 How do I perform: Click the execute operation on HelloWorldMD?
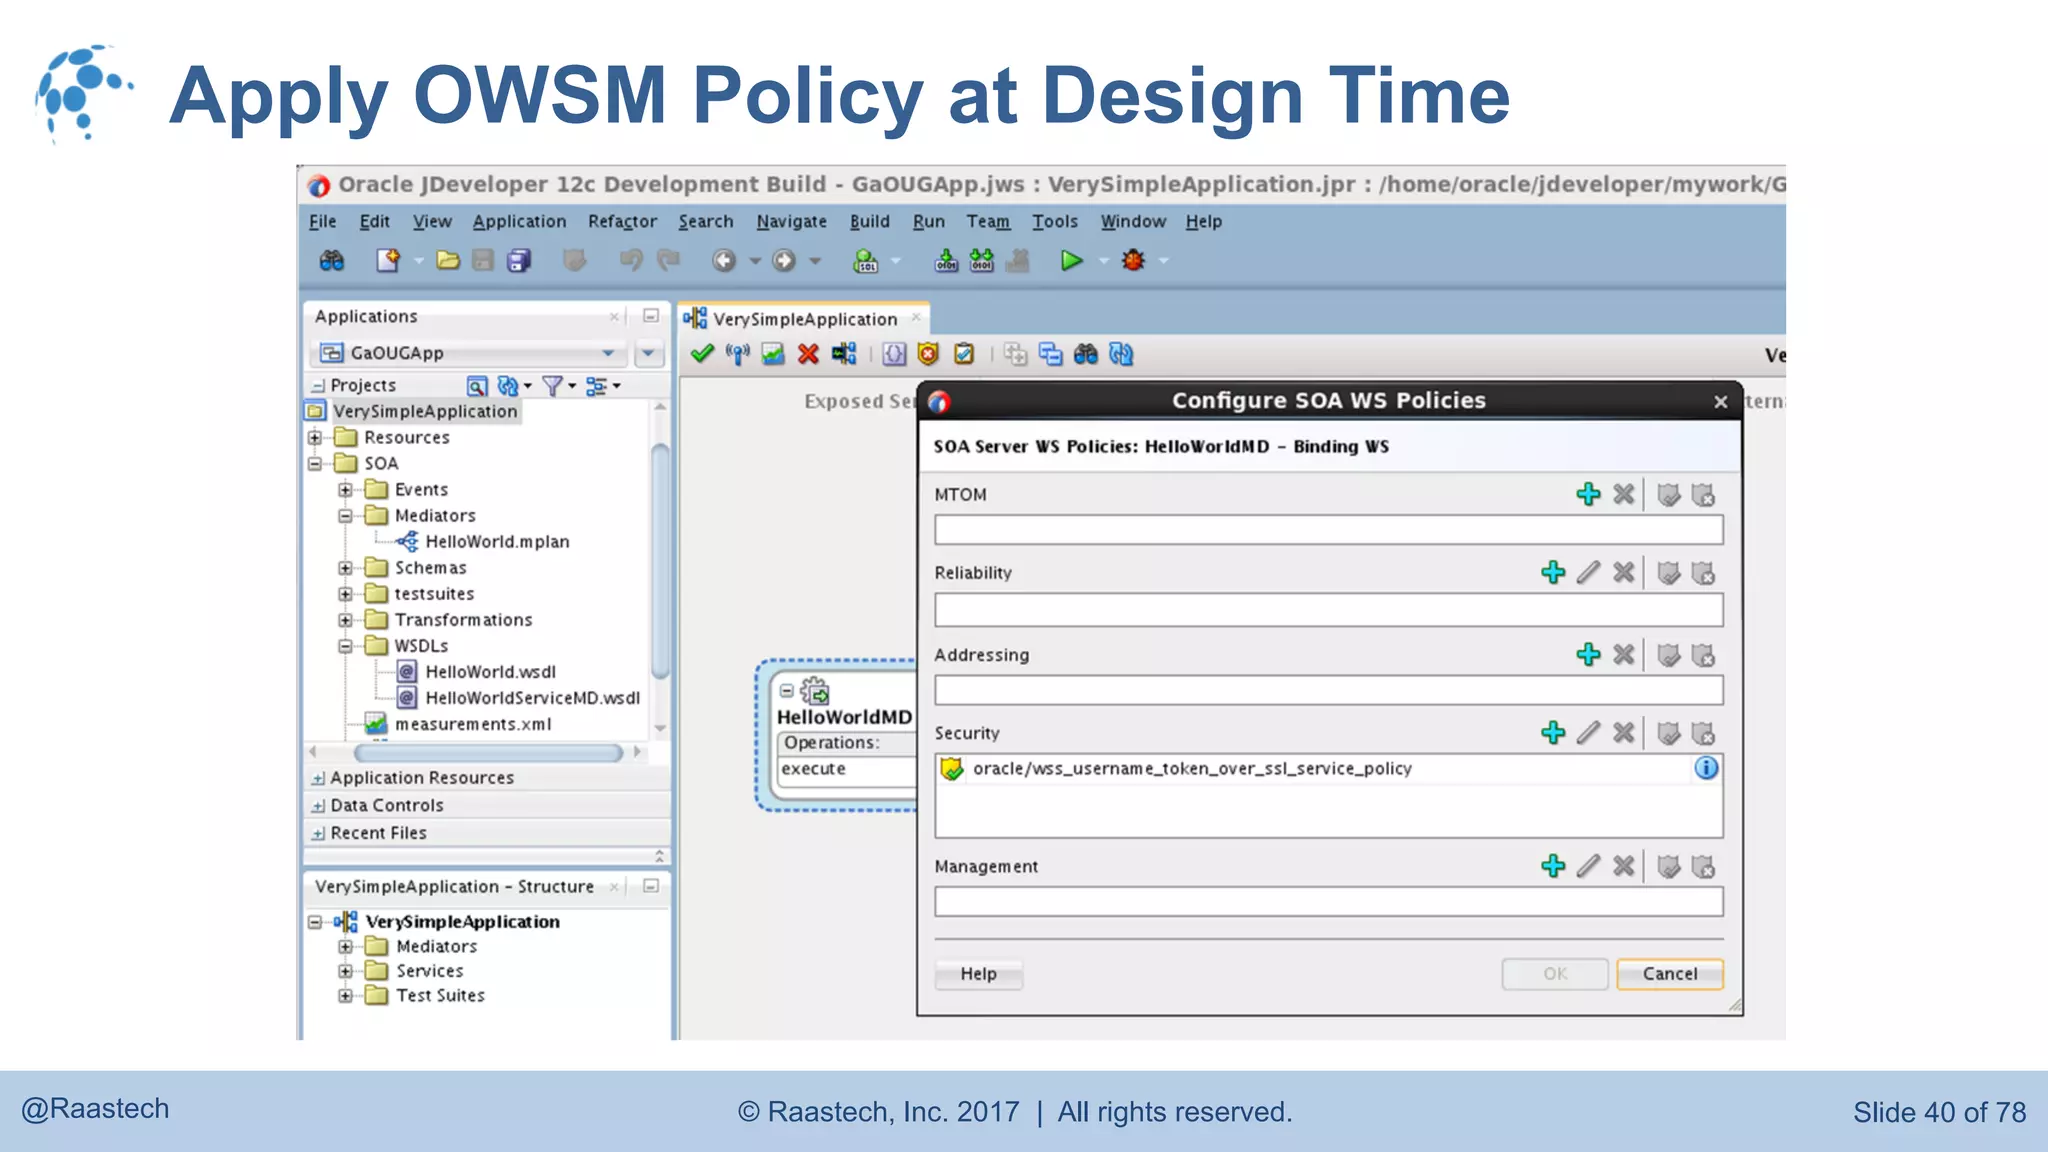click(813, 769)
